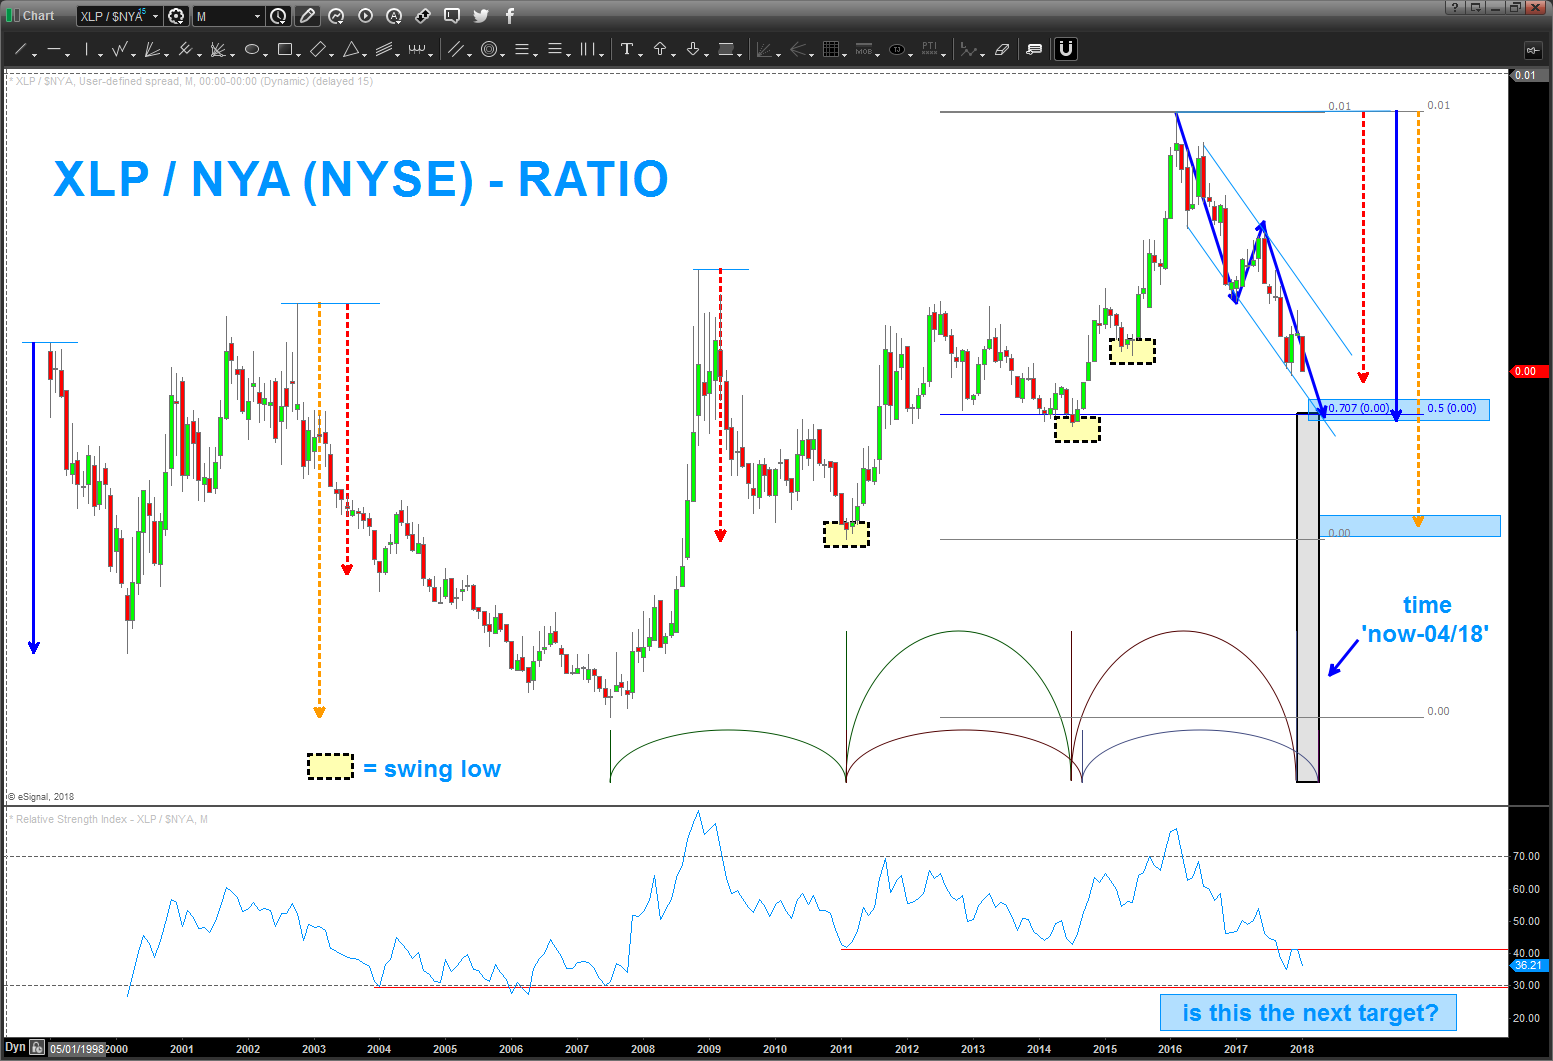The width and height of the screenshot is (1553, 1061).
Task: Expand the Fibonacci retracement lines dropdown arrow
Action: pos(535,54)
